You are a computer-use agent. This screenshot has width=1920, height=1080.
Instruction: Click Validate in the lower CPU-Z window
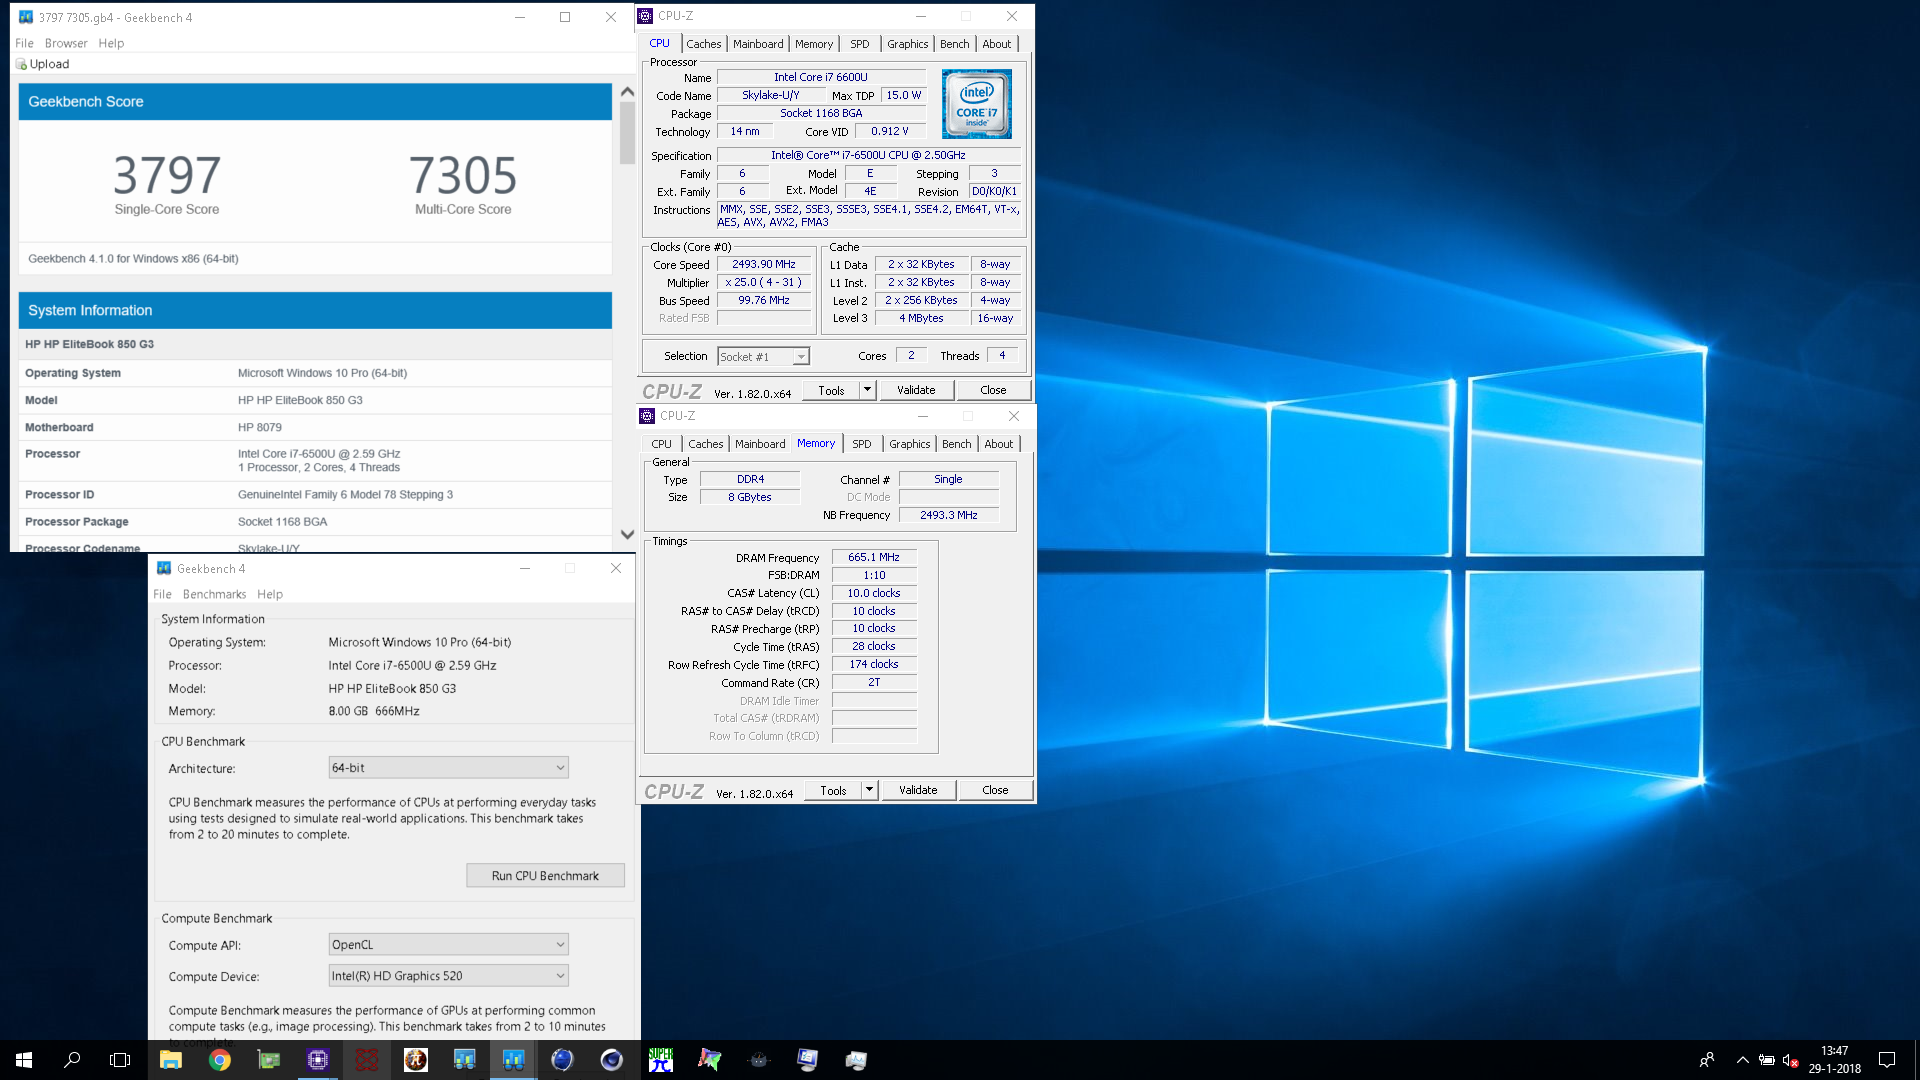(x=918, y=790)
